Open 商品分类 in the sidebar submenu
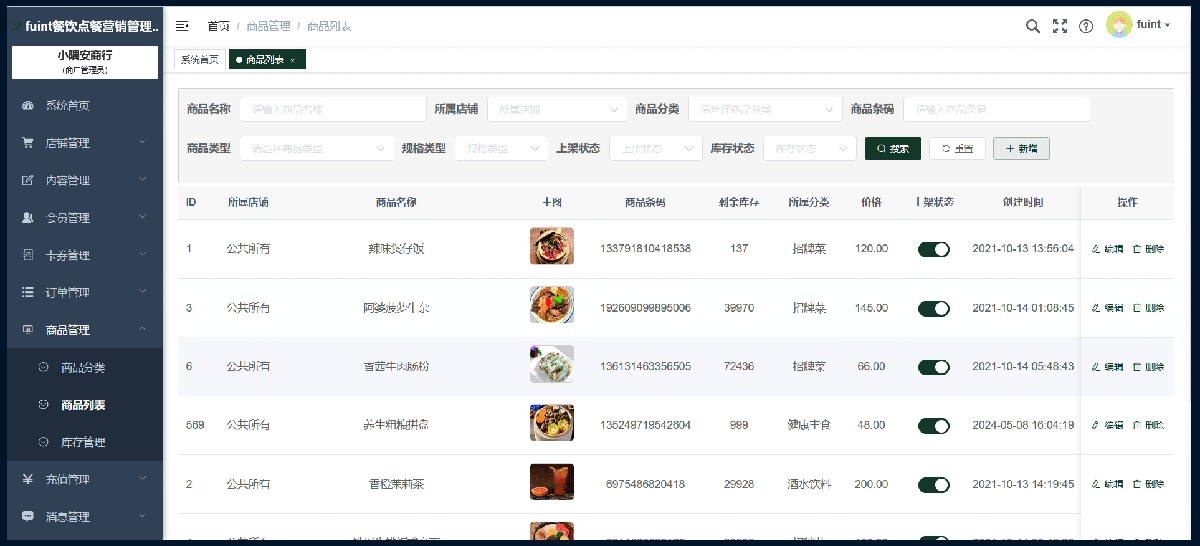 pos(83,367)
